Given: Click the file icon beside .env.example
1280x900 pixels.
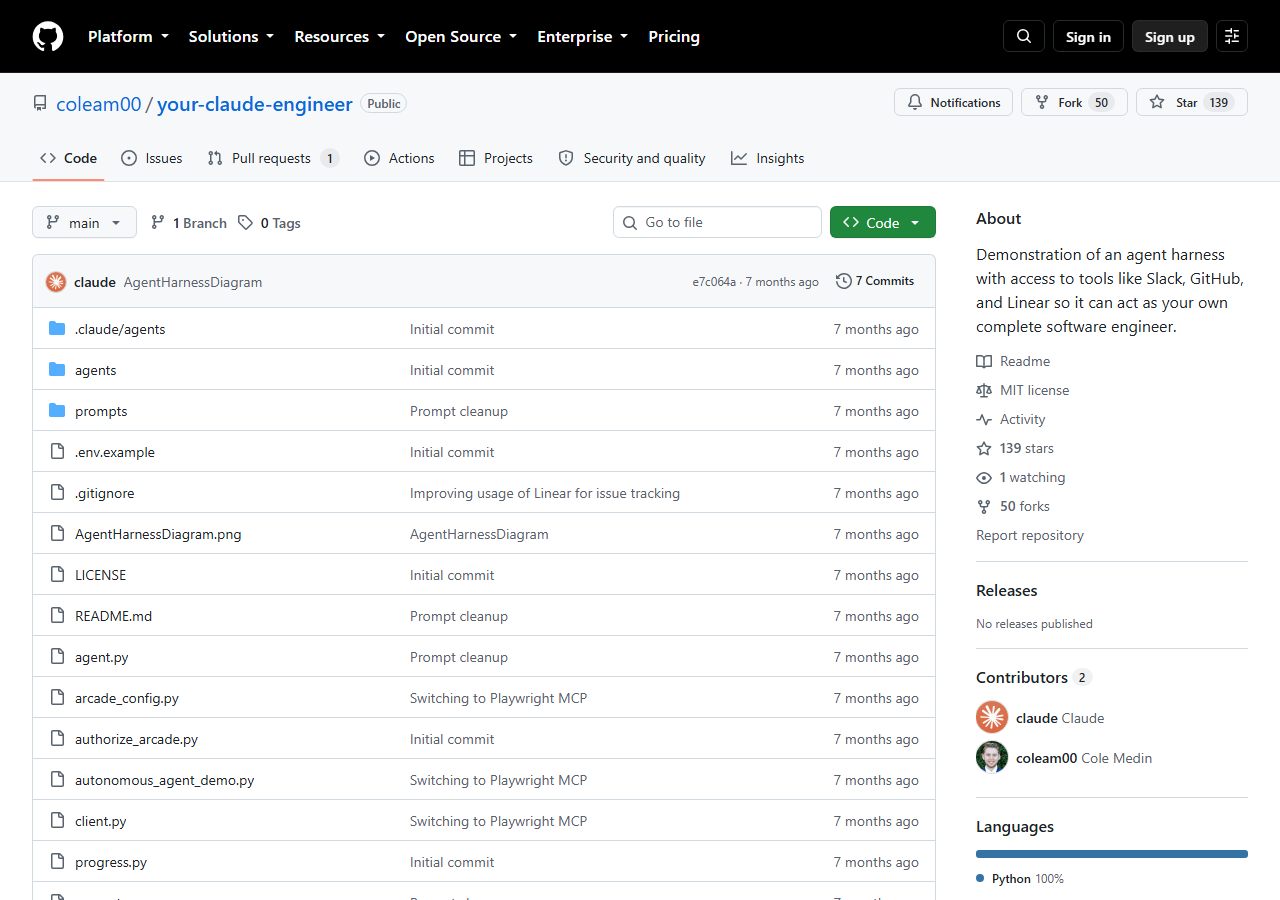Looking at the screenshot, I should 57,452.
